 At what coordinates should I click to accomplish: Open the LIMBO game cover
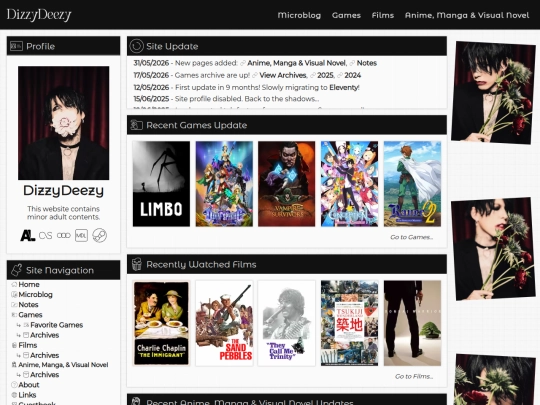pos(161,184)
